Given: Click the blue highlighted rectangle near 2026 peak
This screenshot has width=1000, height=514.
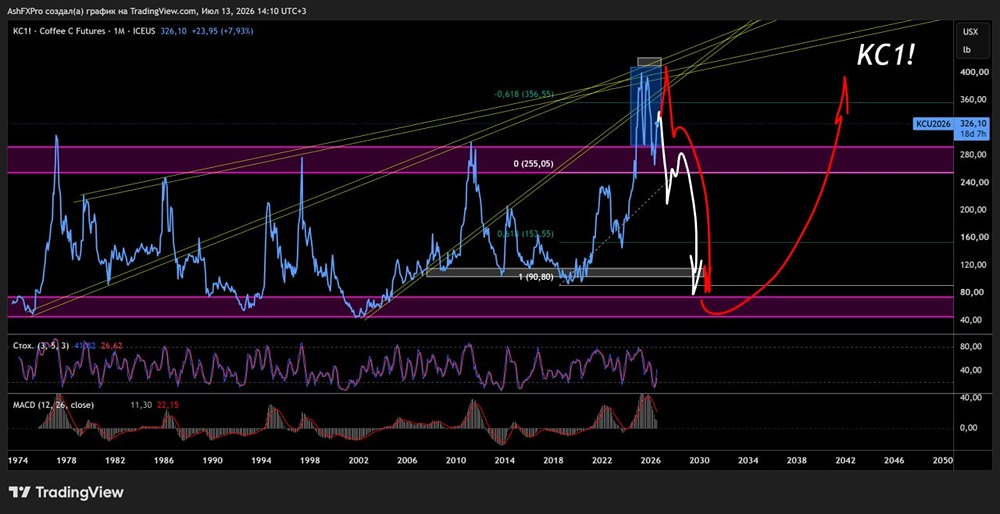Looking at the screenshot, I should (645, 106).
